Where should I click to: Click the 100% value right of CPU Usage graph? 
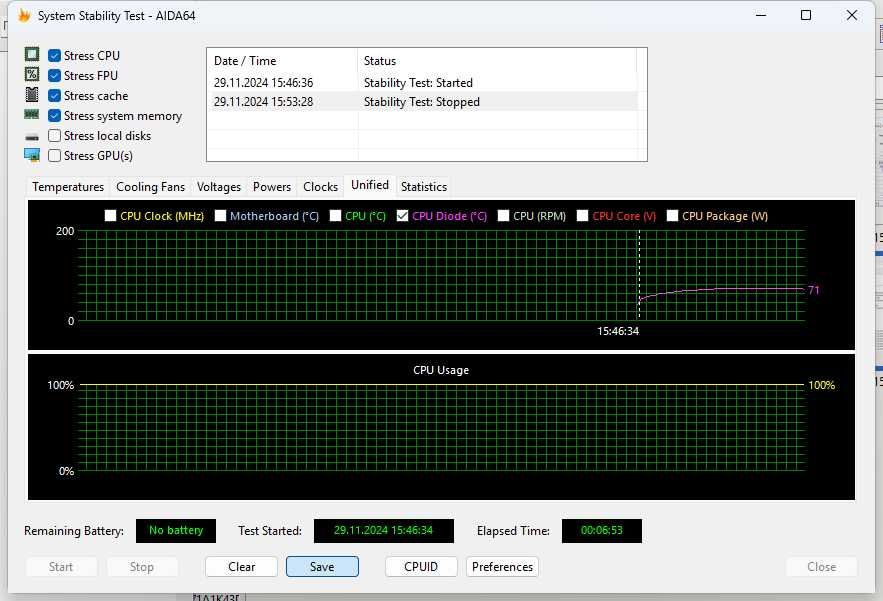(x=822, y=385)
